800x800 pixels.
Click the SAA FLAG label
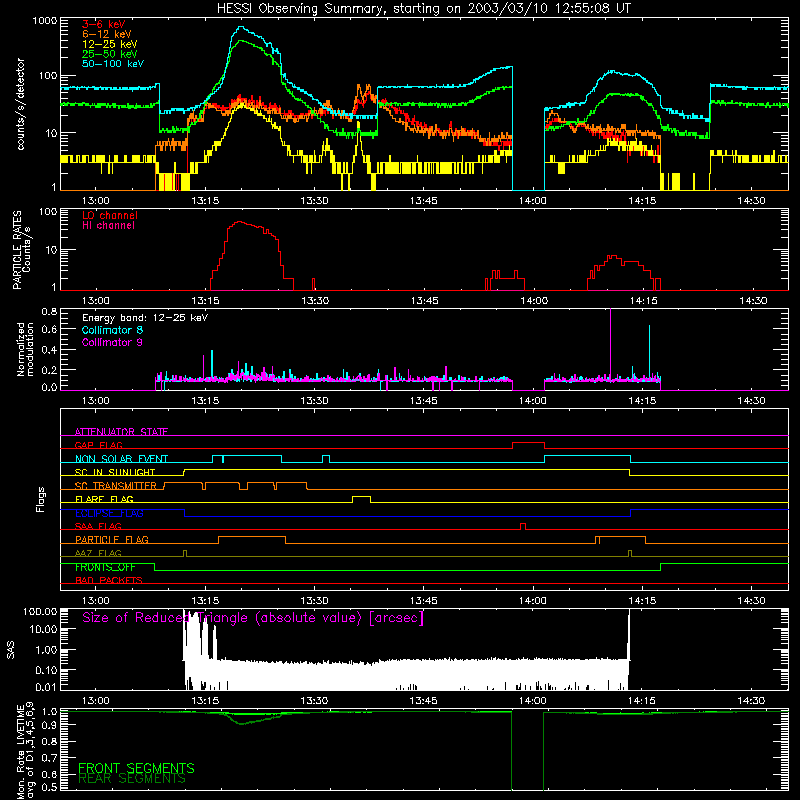(98, 526)
